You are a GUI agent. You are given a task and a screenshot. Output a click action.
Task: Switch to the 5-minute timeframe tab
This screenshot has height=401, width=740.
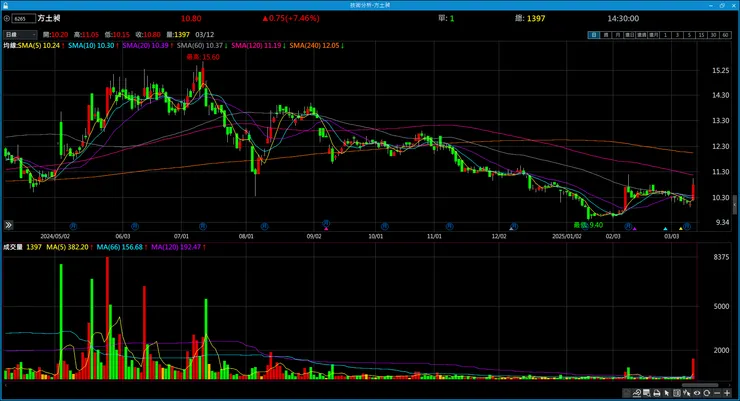pos(689,35)
